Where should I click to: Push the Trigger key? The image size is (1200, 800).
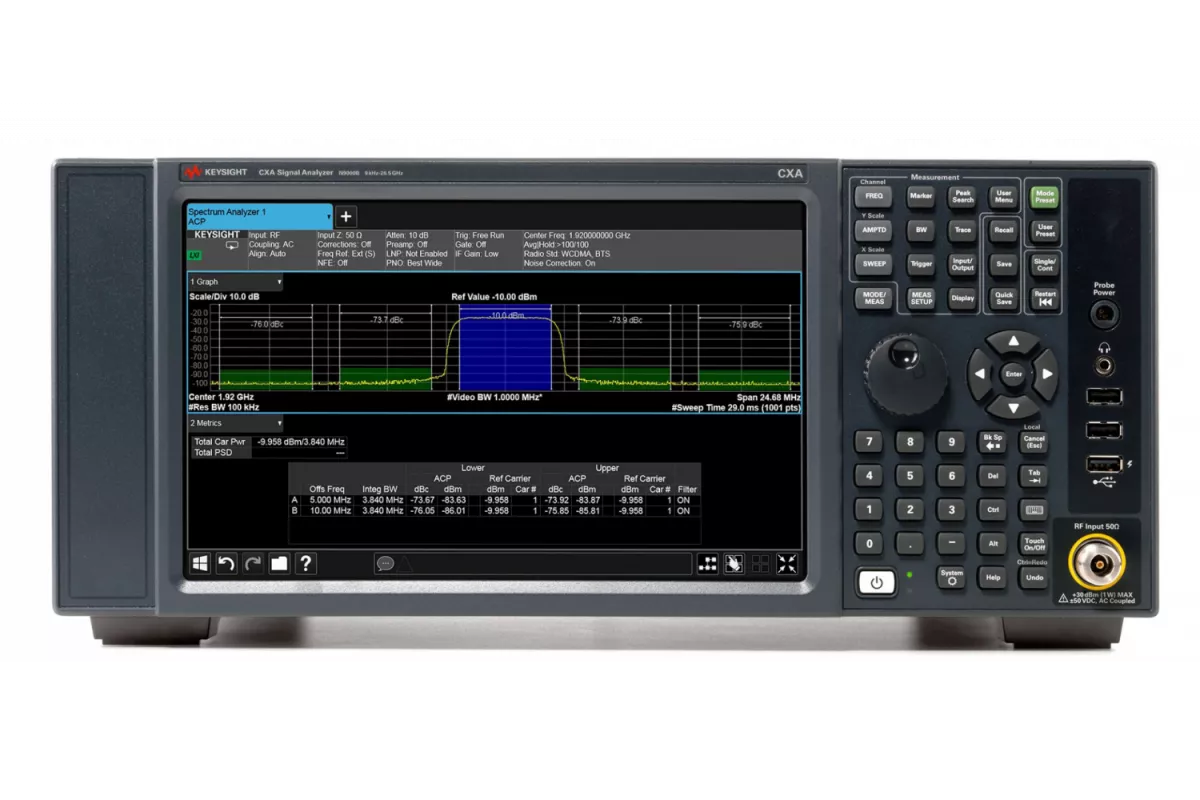(921, 264)
